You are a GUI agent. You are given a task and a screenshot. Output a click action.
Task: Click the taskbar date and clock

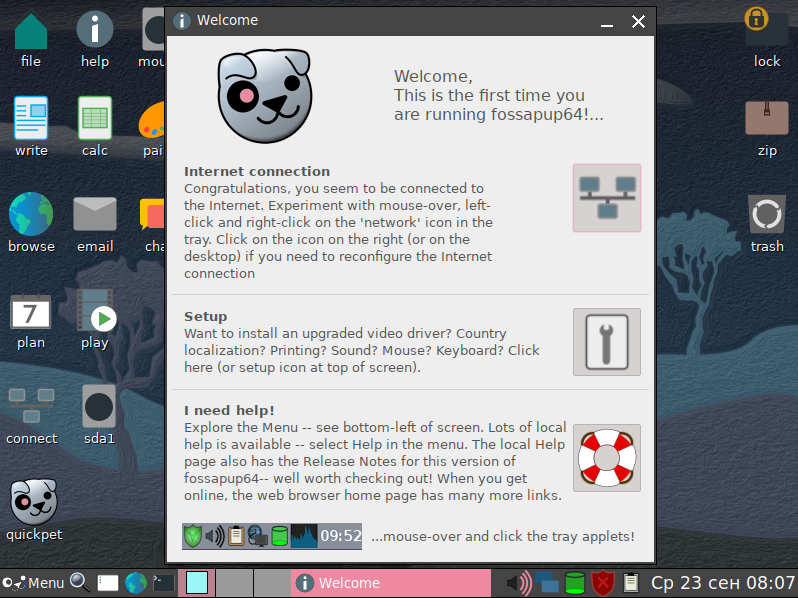point(722,583)
